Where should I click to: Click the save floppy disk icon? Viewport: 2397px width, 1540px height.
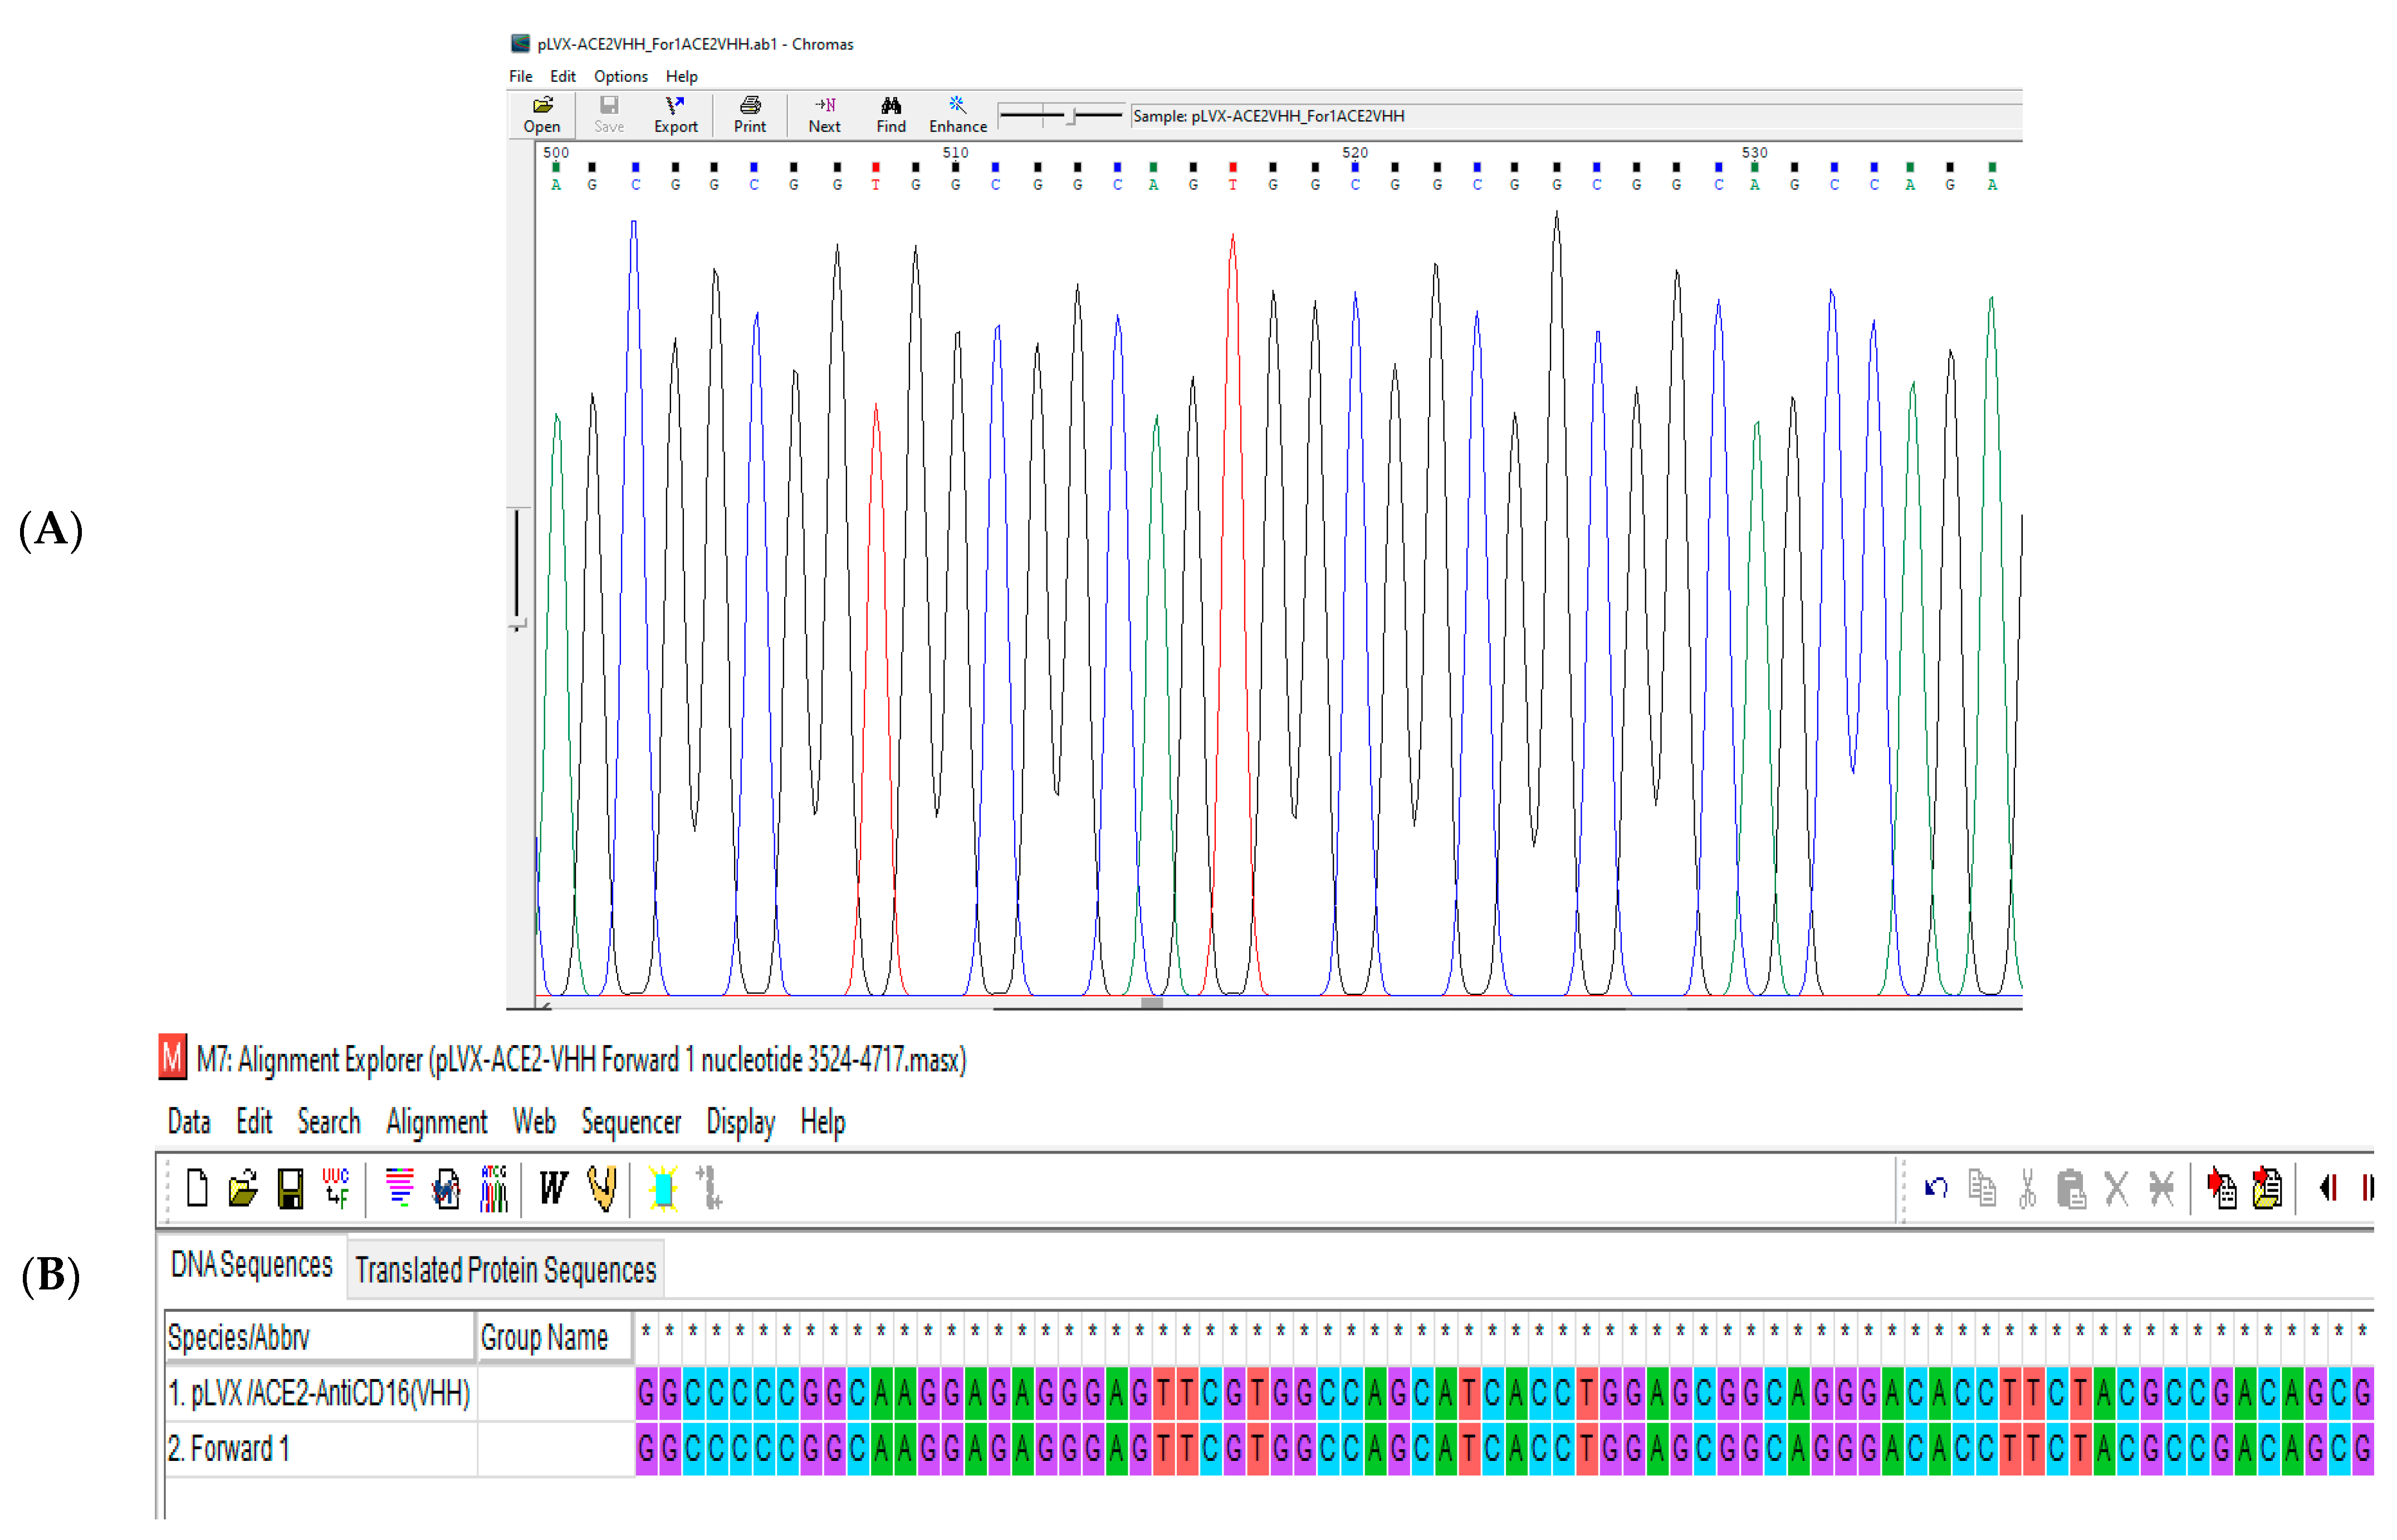point(290,1188)
